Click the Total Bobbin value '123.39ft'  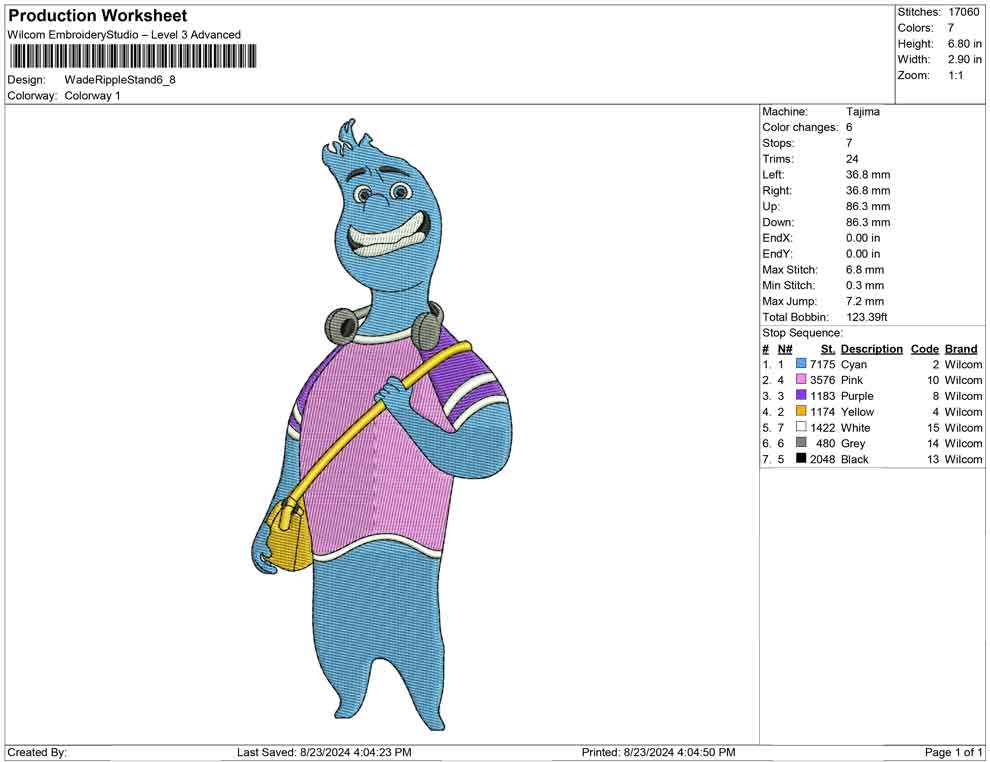pyautogui.click(x=866, y=317)
